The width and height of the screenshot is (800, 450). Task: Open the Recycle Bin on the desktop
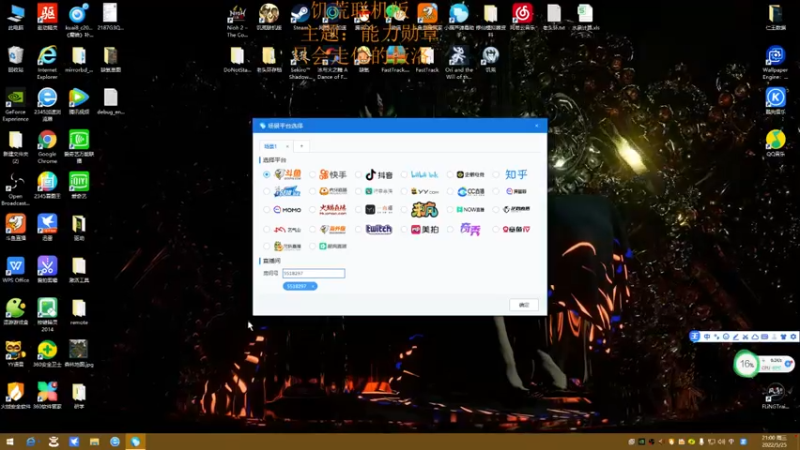[15, 59]
